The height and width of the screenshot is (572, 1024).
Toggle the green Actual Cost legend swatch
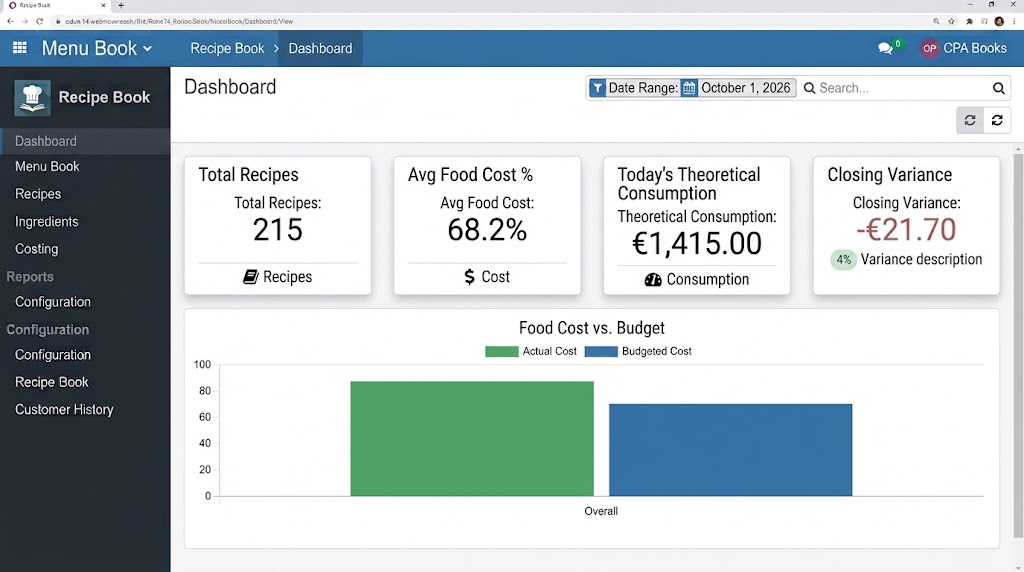tap(502, 351)
